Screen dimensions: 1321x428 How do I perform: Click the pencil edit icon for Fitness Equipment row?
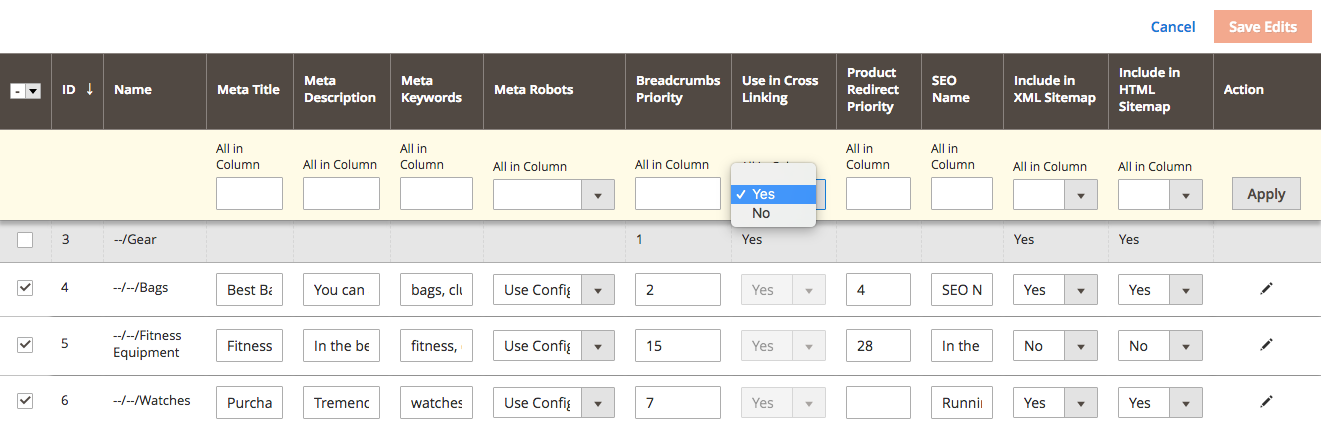click(x=1266, y=345)
